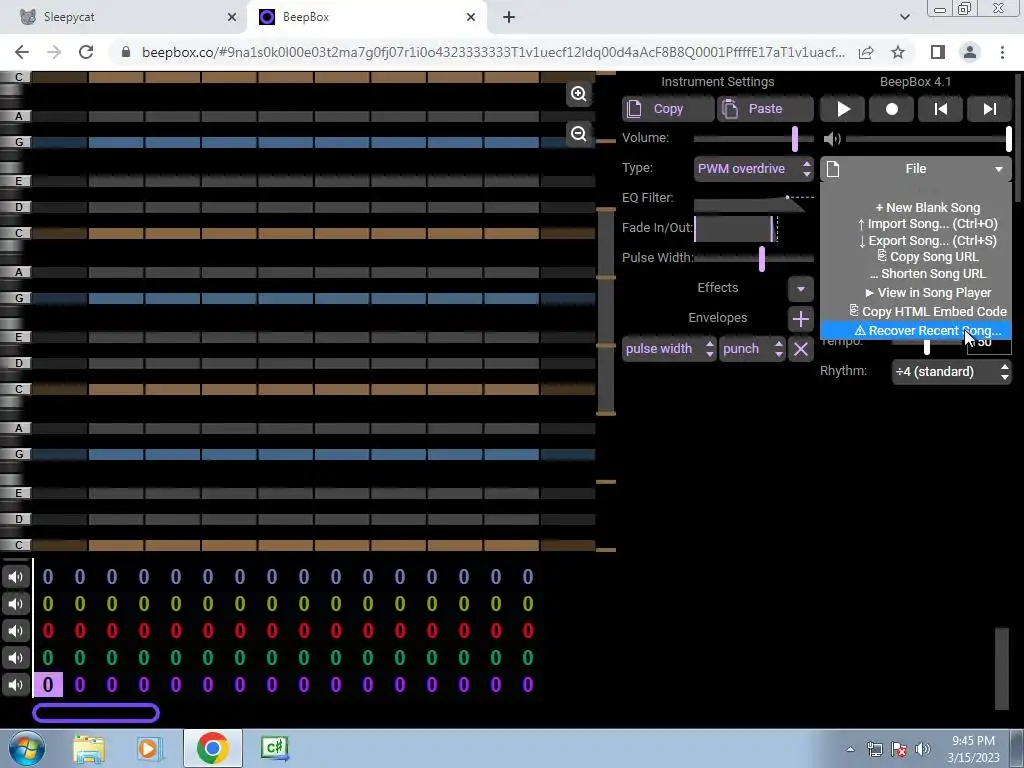The image size is (1024, 768).
Task: Adjust master volume slider
Action: [x=928, y=139]
